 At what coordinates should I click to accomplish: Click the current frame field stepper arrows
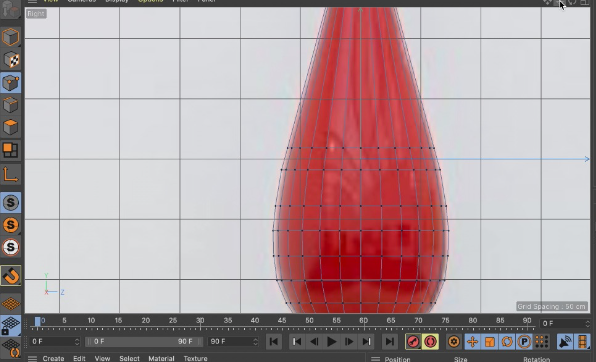588,324
